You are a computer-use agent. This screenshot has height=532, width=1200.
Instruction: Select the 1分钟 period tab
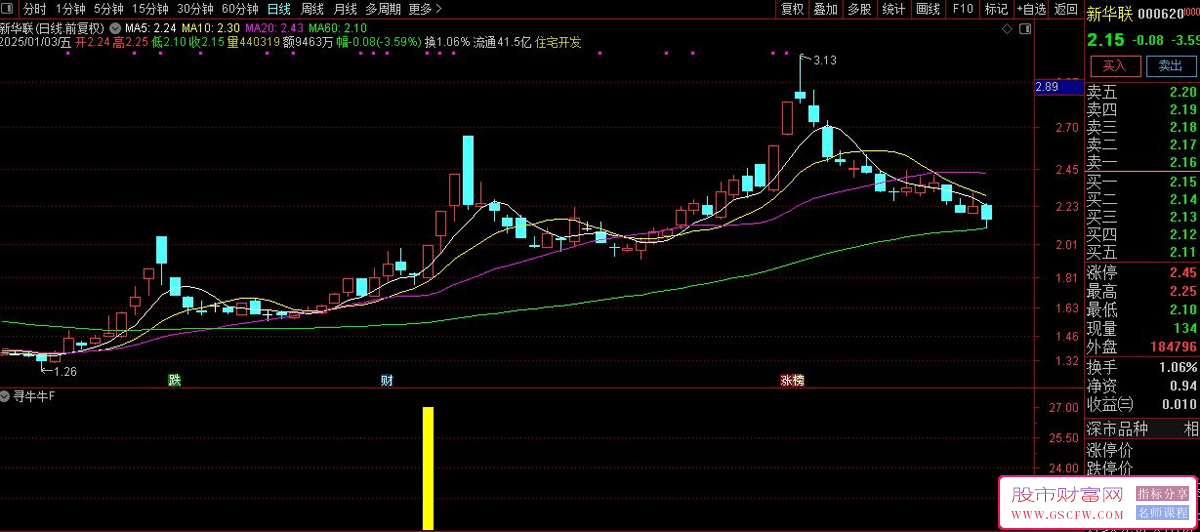(x=71, y=9)
